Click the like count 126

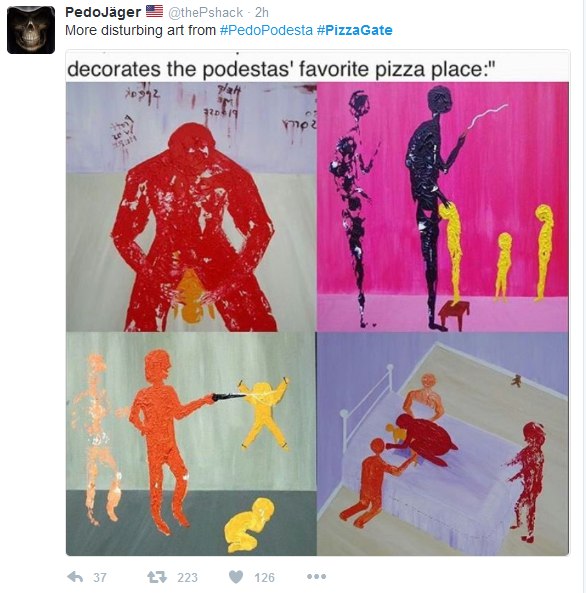pyautogui.click(x=264, y=577)
